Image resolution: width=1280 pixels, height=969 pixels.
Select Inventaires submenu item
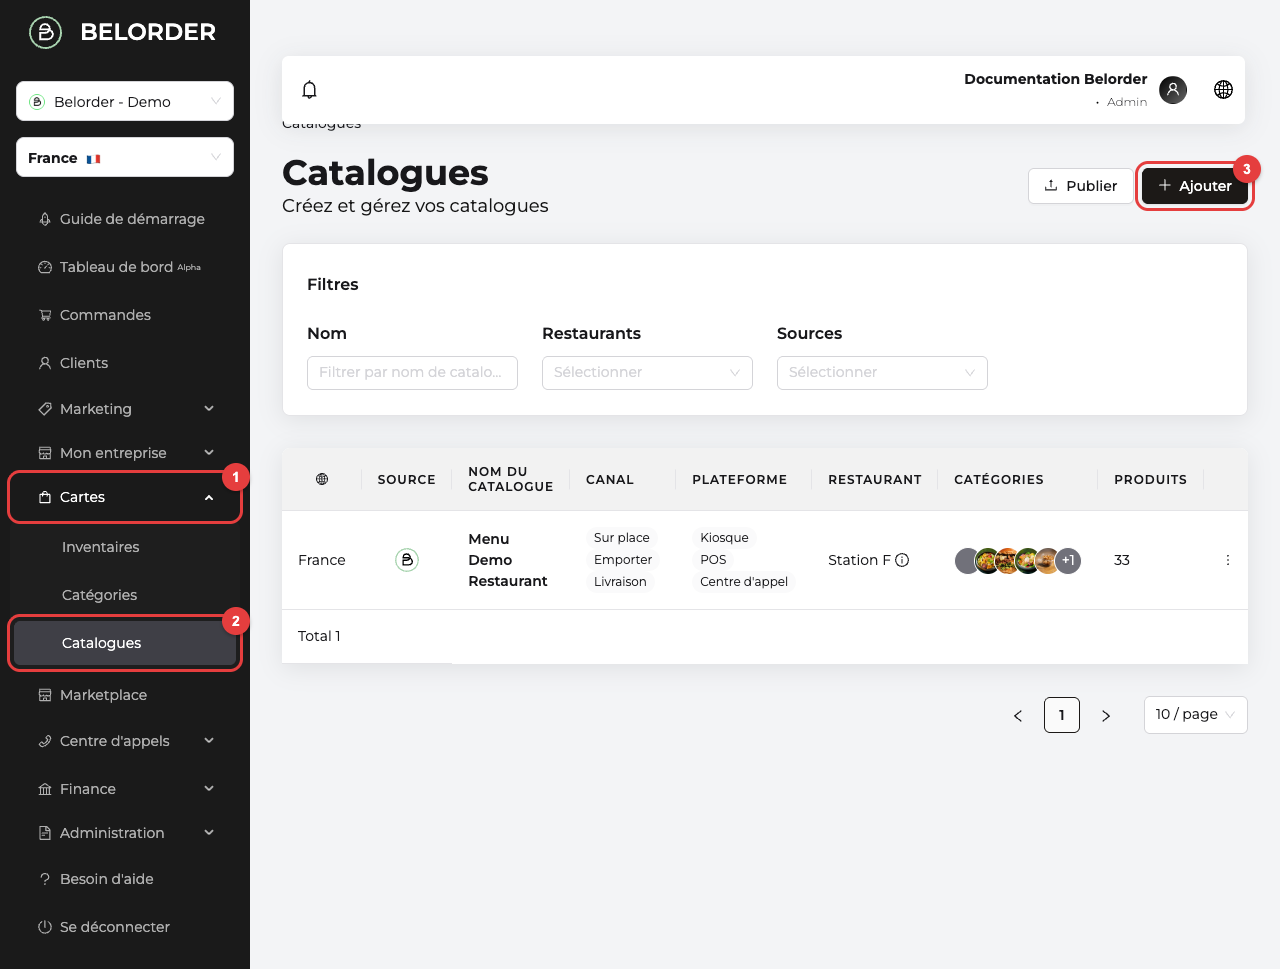tap(100, 547)
